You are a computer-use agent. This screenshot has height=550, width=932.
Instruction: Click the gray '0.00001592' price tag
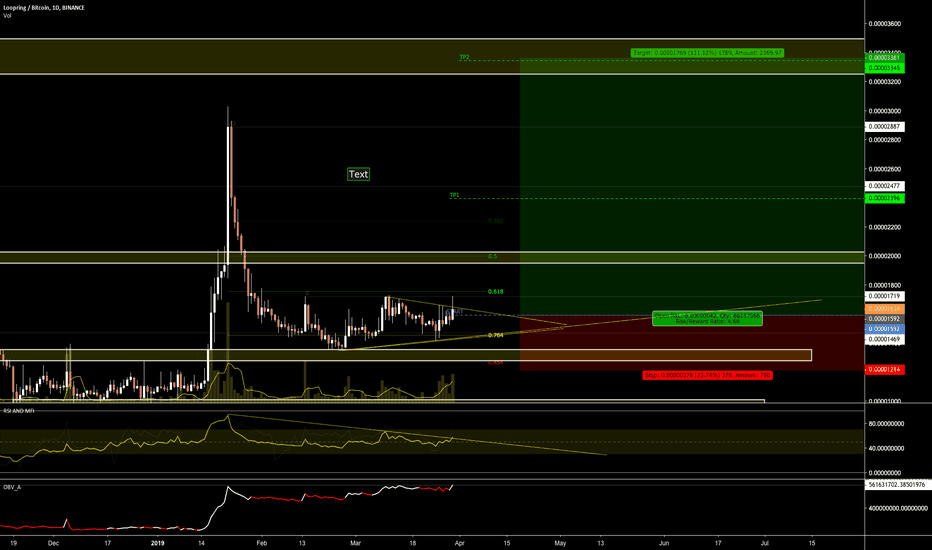pos(884,319)
